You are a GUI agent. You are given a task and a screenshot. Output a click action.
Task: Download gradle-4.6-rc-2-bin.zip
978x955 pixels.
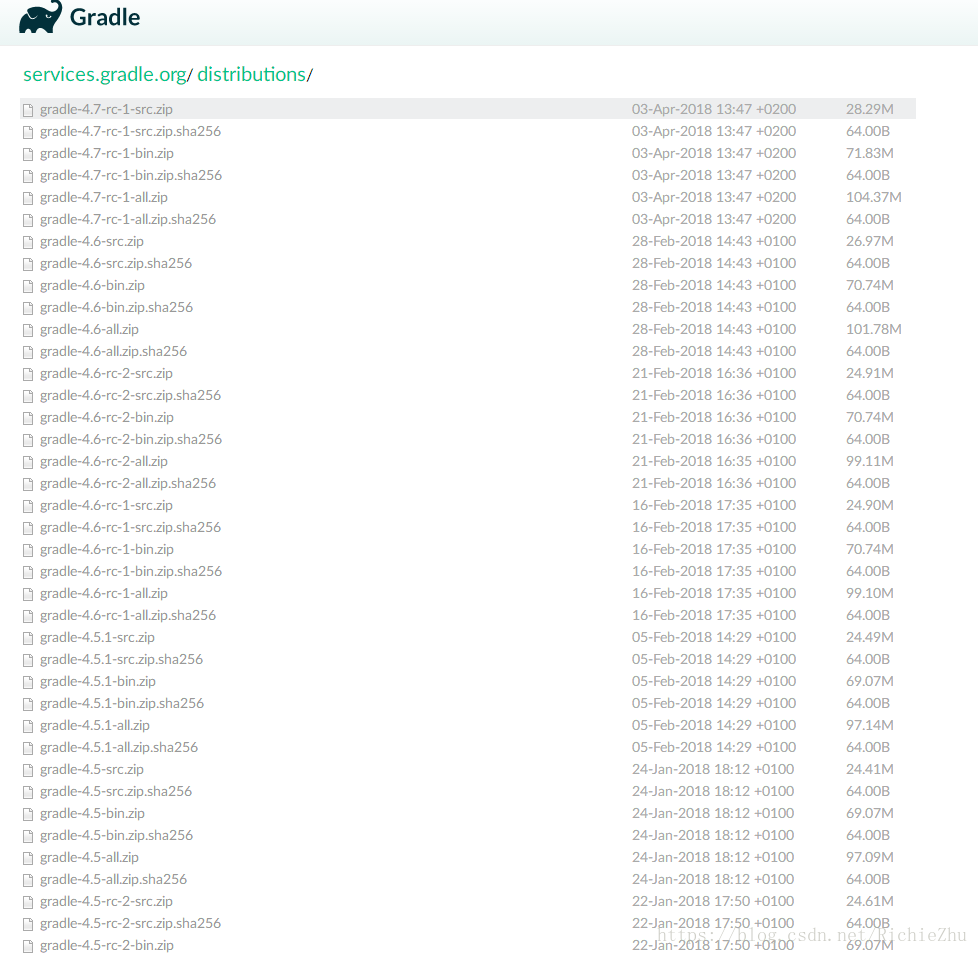tap(107, 417)
